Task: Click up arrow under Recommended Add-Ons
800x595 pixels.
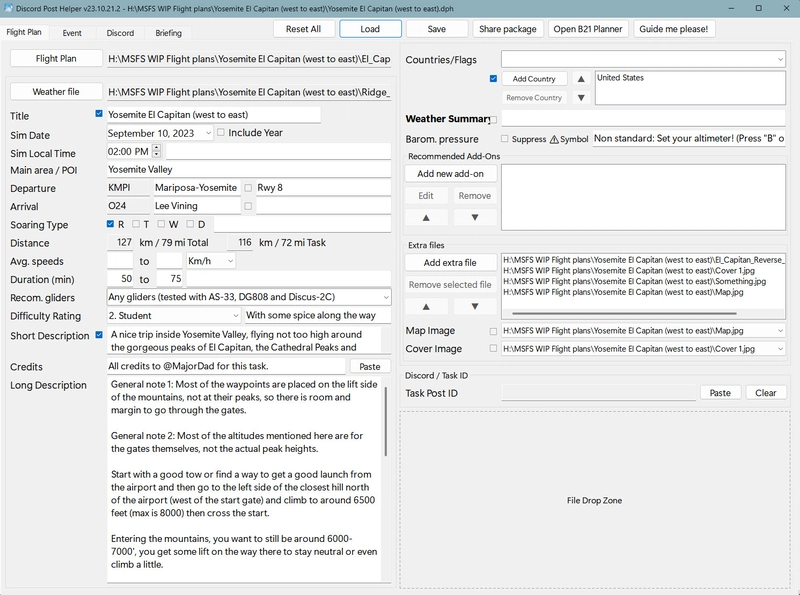Action: (x=426, y=217)
